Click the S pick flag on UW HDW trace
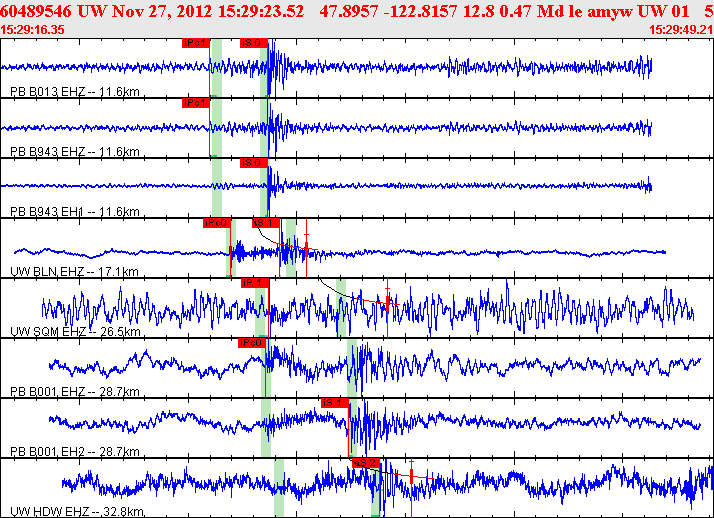Image resolution: width=714 pixels, height=518 pixels. click(366, 462)
